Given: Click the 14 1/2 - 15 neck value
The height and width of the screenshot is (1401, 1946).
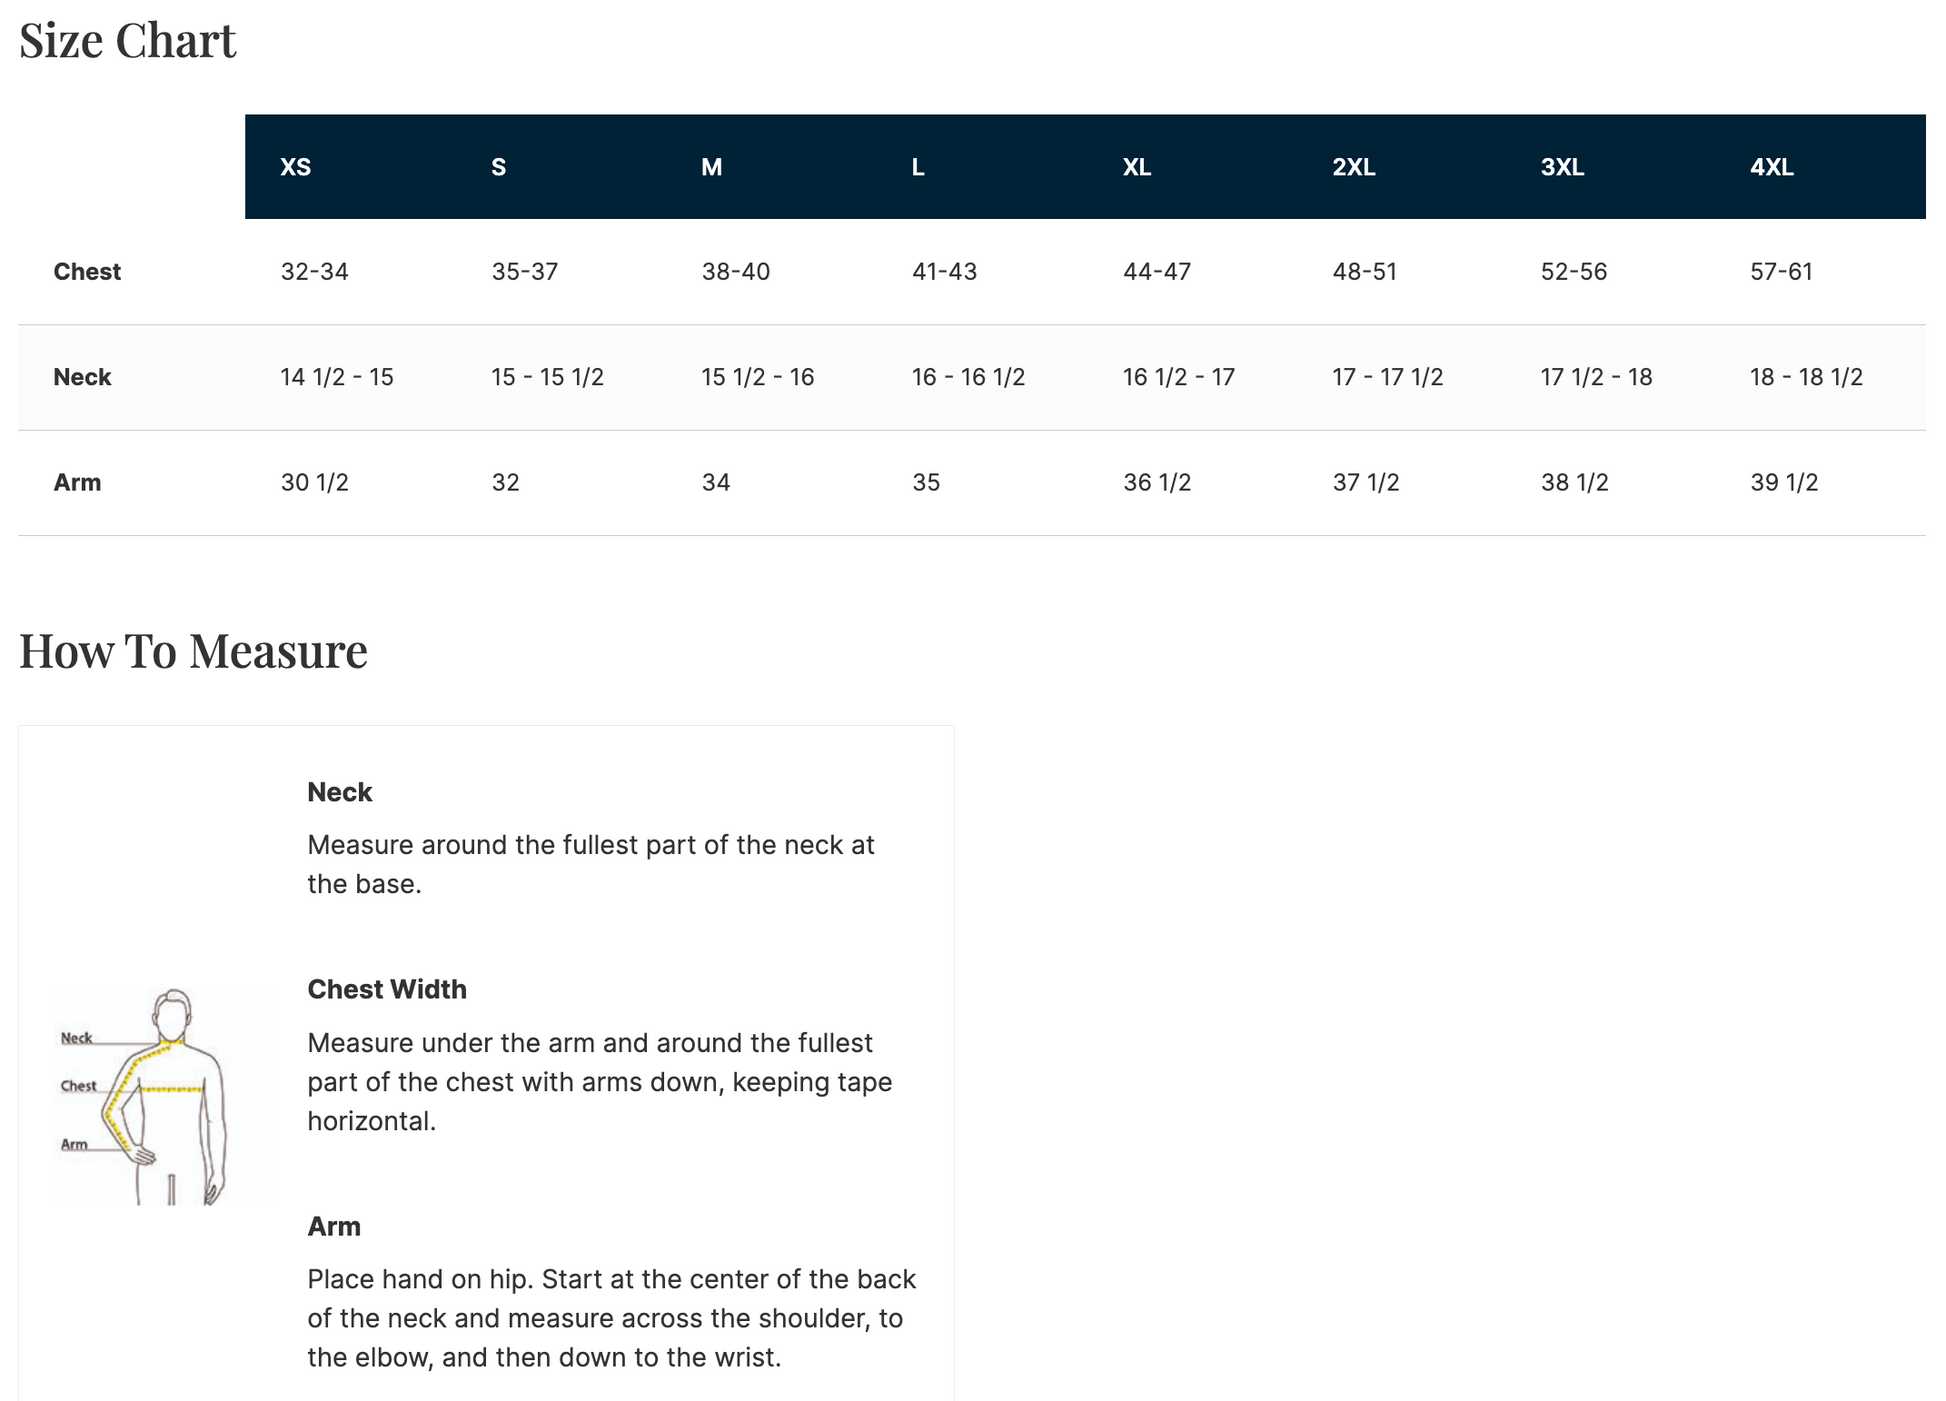Looking at the screenshot, I should coord(337,377).
